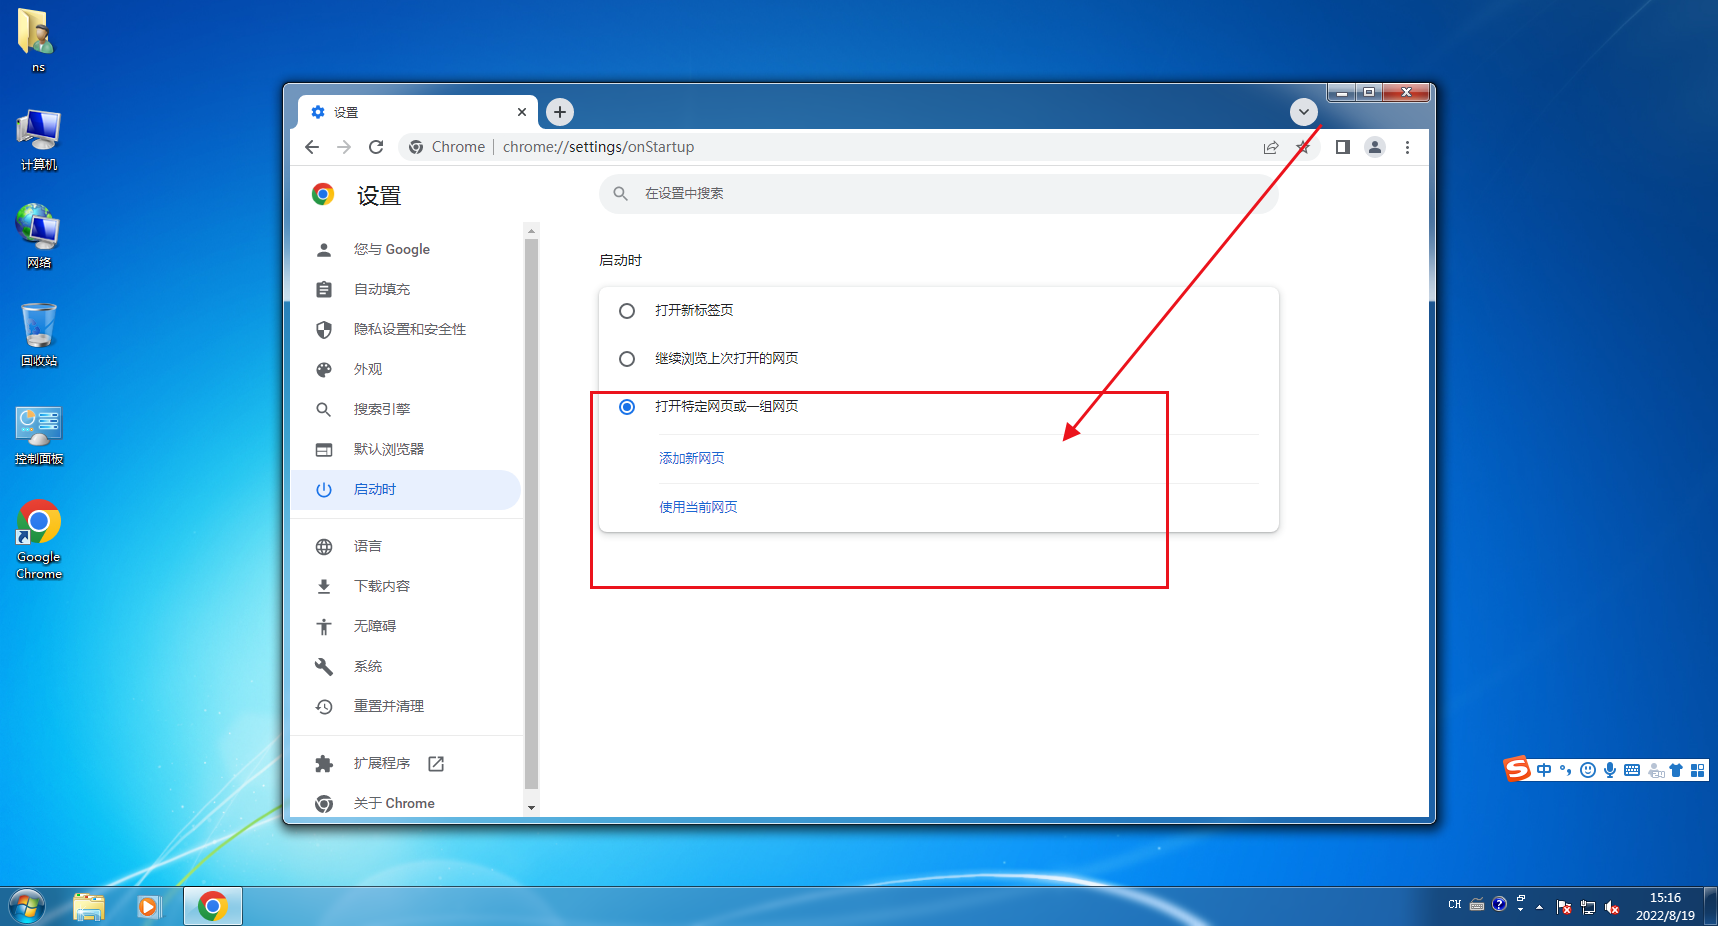Open the 扩展程序 extensions link
Screen dimensions: 1718x926
tap(406, 763)
